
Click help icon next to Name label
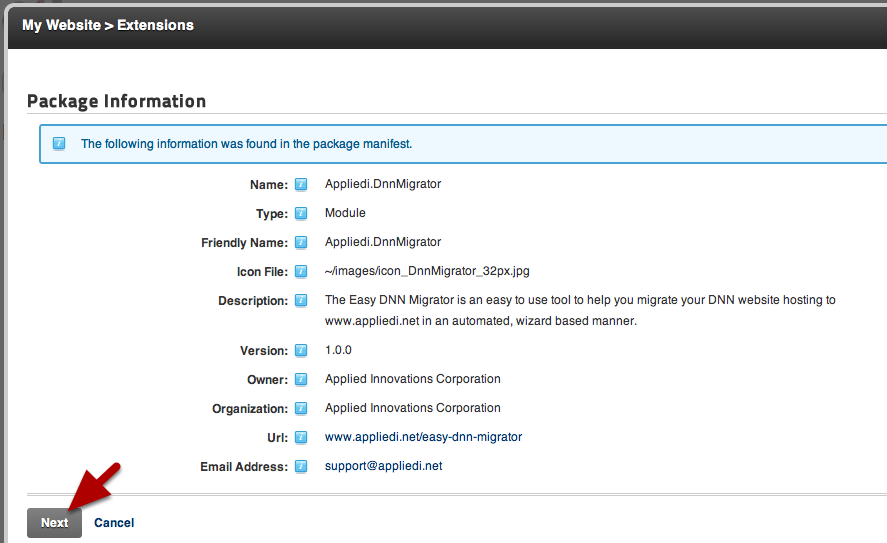point(301,184)
